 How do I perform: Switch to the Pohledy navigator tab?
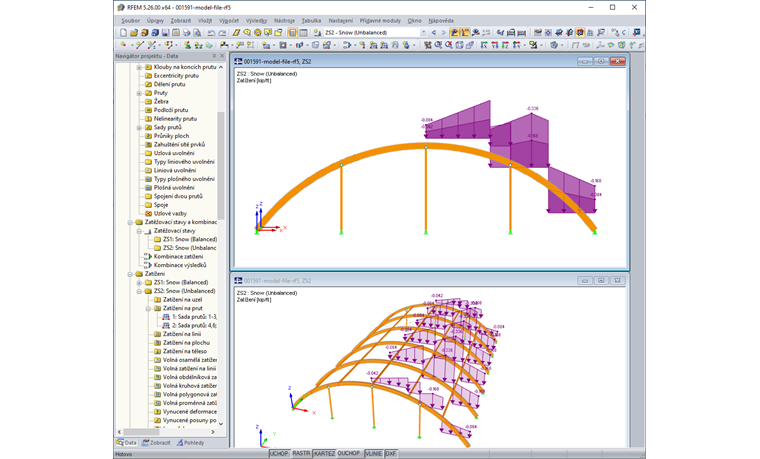[190, 443]
